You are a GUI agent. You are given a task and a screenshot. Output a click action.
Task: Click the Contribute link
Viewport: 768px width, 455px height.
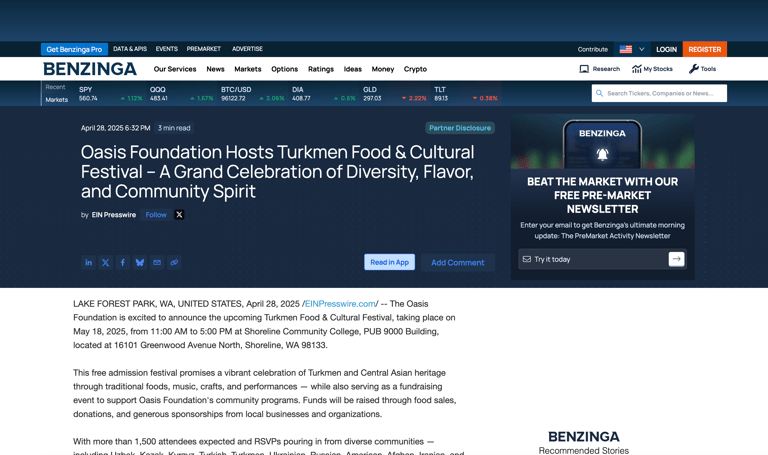[x=593, y=49]
